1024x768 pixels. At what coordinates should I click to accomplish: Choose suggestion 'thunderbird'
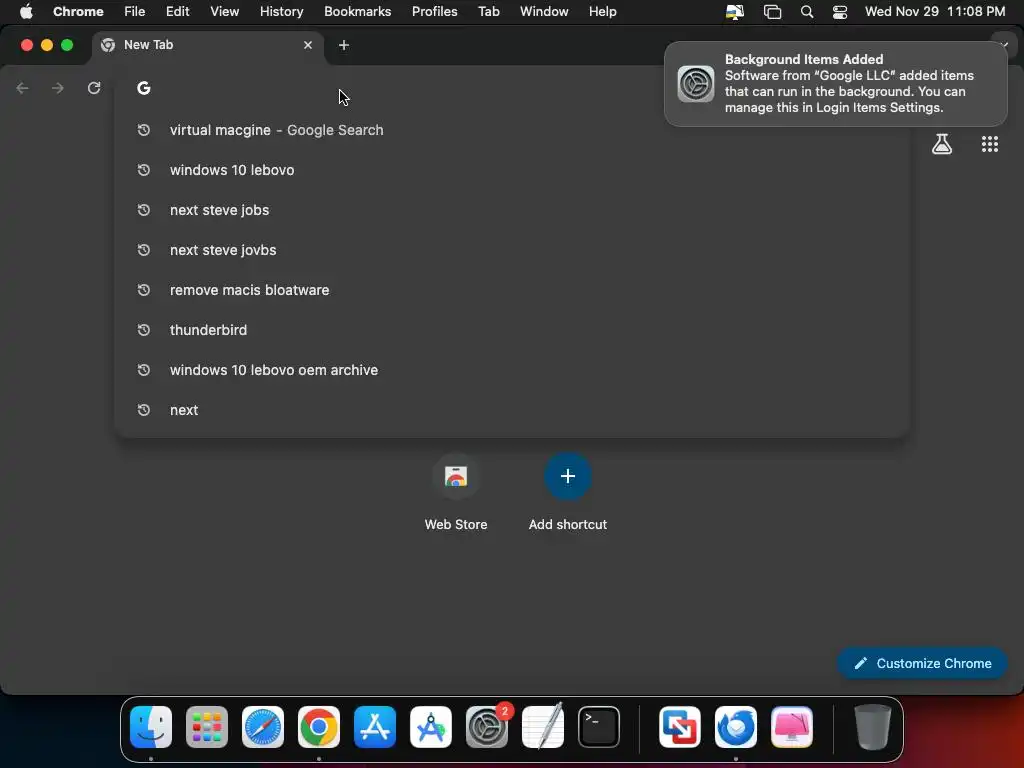click(512, 330)
